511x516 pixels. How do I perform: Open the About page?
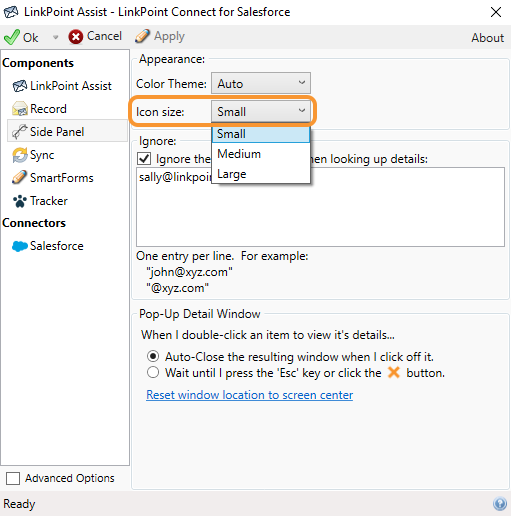[487, 38]
